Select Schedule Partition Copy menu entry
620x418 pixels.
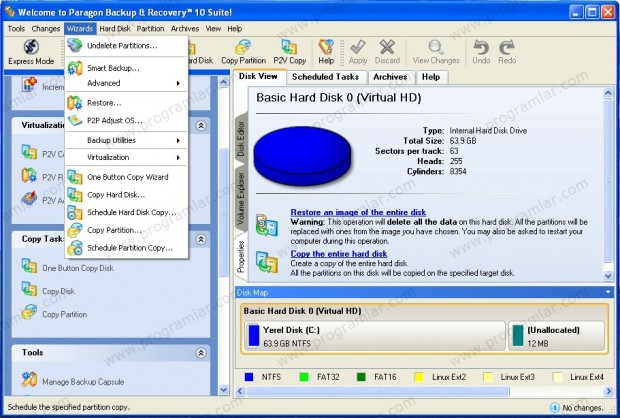127,248
